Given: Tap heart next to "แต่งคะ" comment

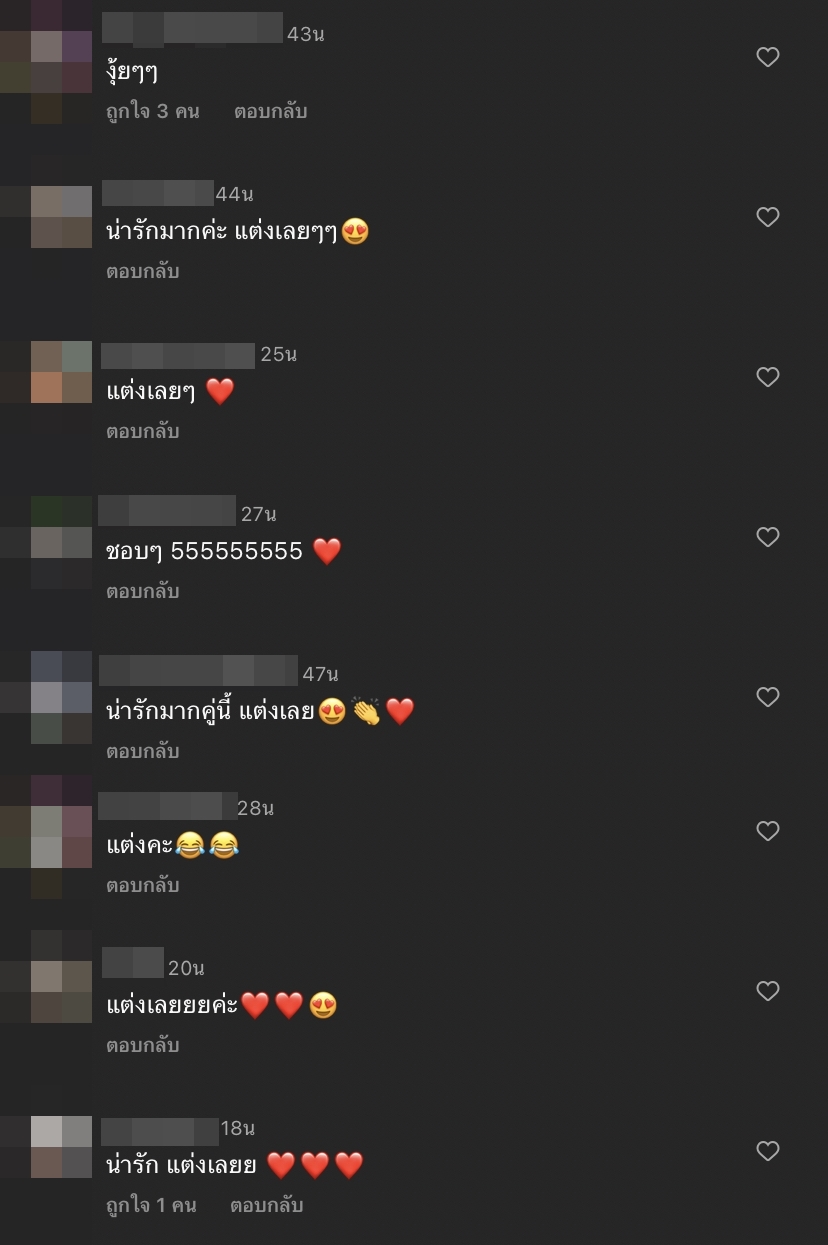Looking at the screenshot, I should pos(767,831).
